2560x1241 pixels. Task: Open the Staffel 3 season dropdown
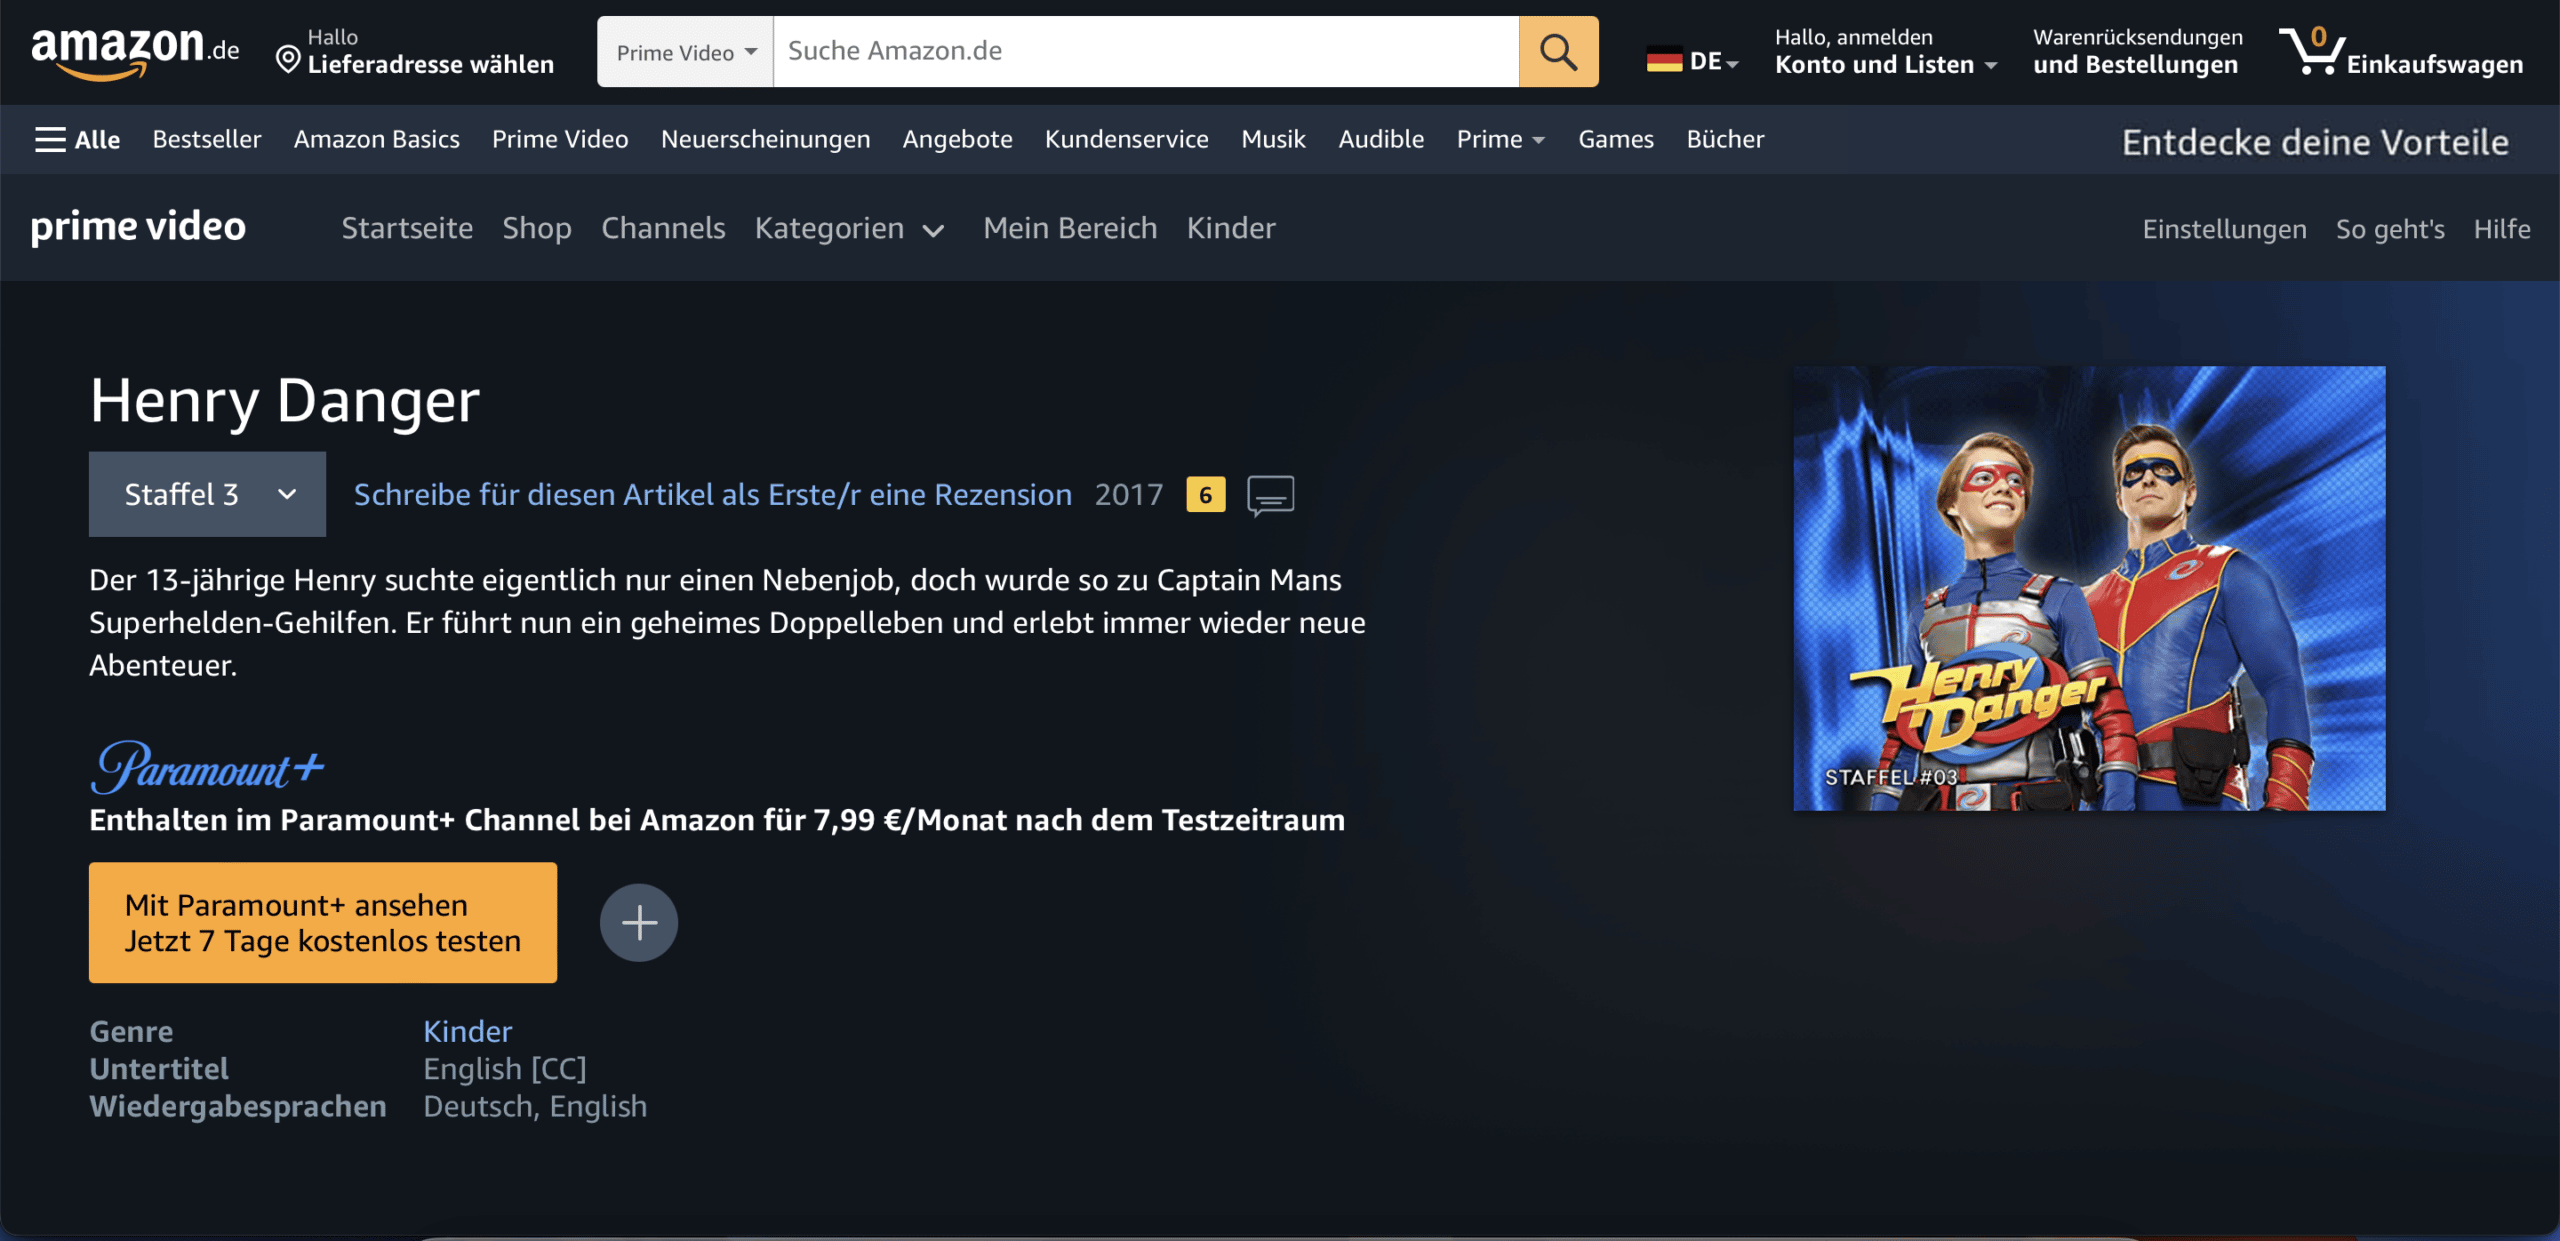(x=207, y=494)
